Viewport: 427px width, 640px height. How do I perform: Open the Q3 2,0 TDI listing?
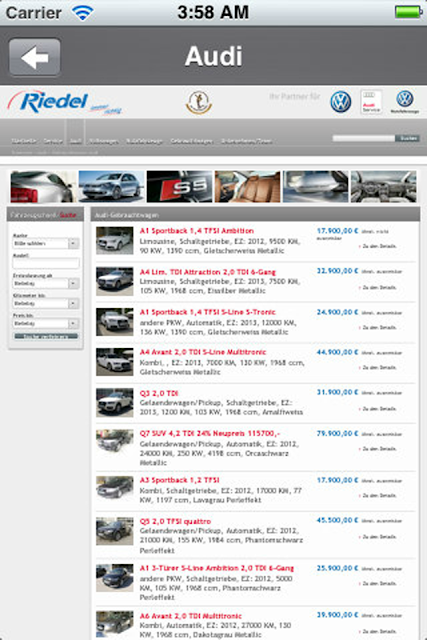pos(159,393)
